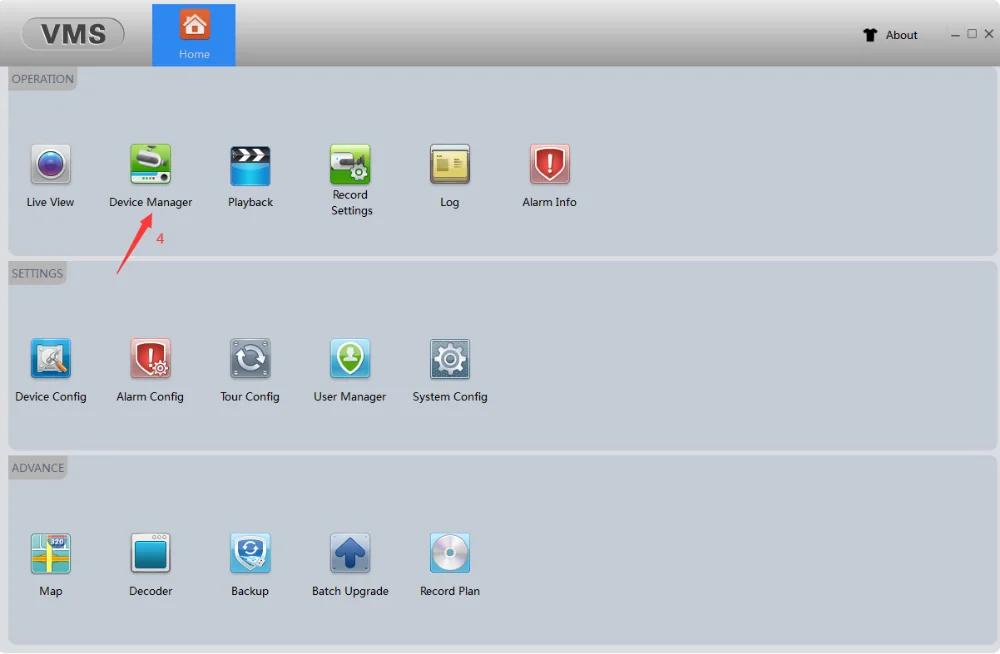Click the VMS logo
The image size is (1000, 654).
click(x=73, y=34)
